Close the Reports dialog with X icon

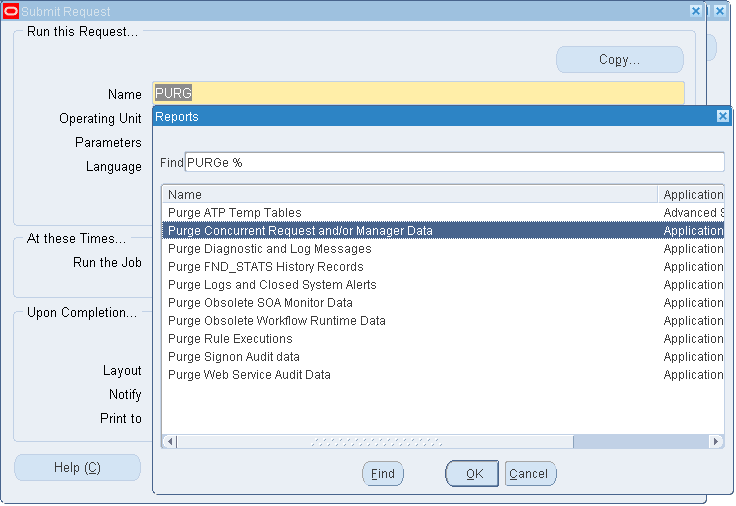pyautogui.click(x=723, y=116)
